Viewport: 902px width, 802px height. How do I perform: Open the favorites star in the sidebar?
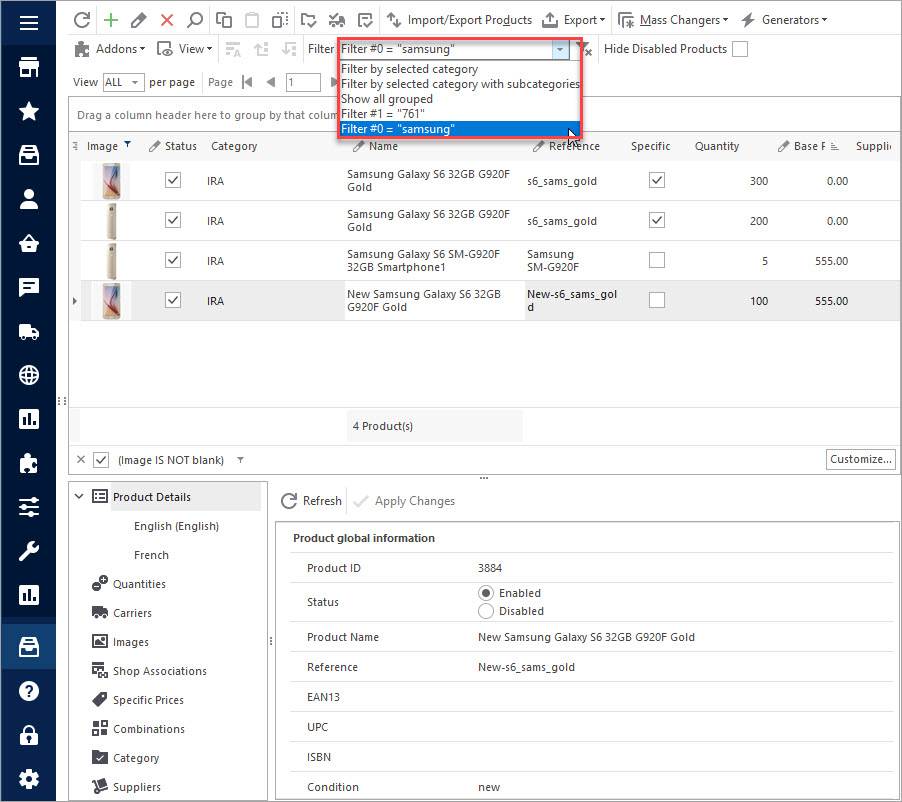coord(29,111)
